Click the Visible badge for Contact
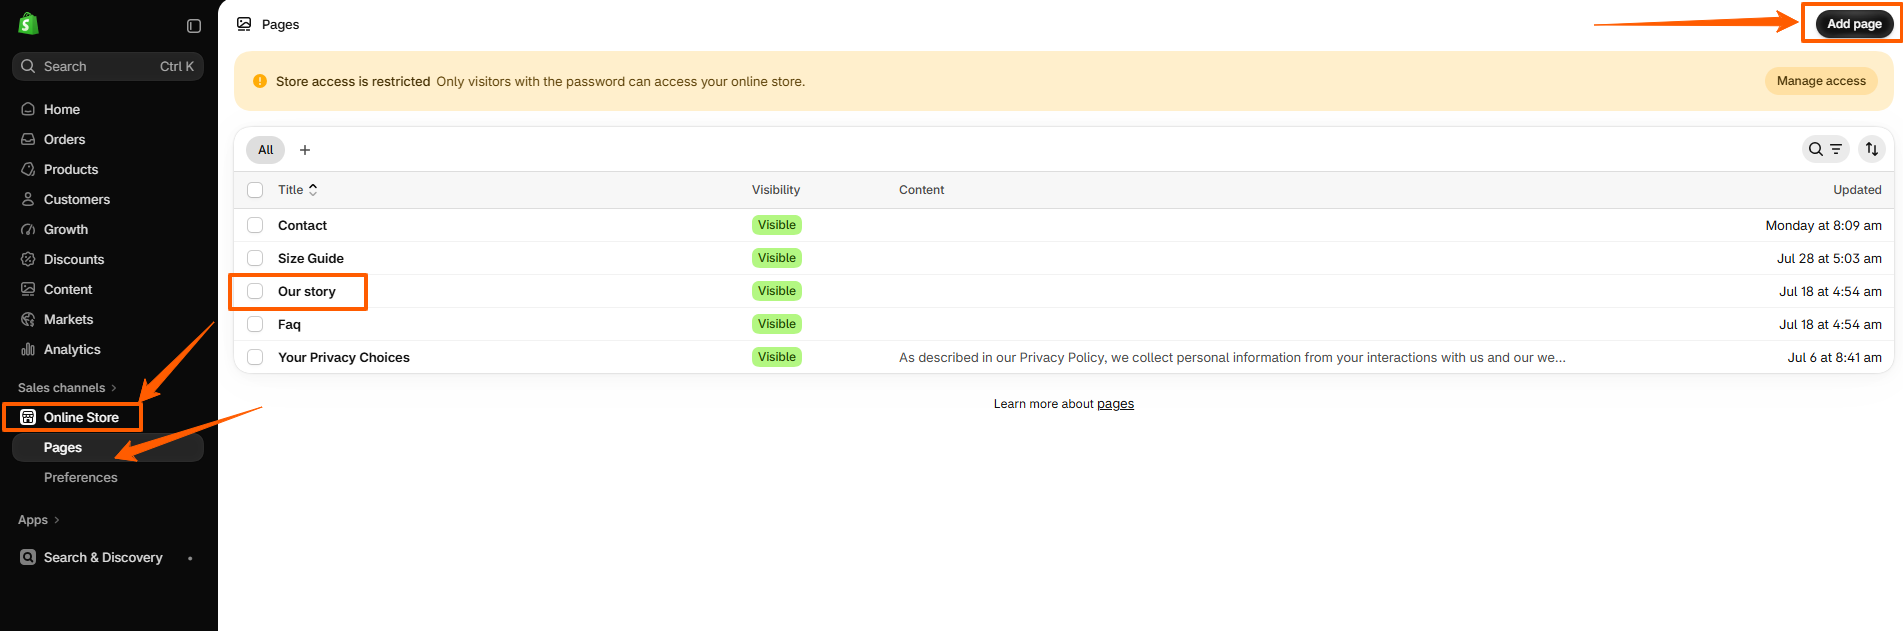The width and height of the screenshot is (1903, 631). pyautogui.click(x=777, y=225)
